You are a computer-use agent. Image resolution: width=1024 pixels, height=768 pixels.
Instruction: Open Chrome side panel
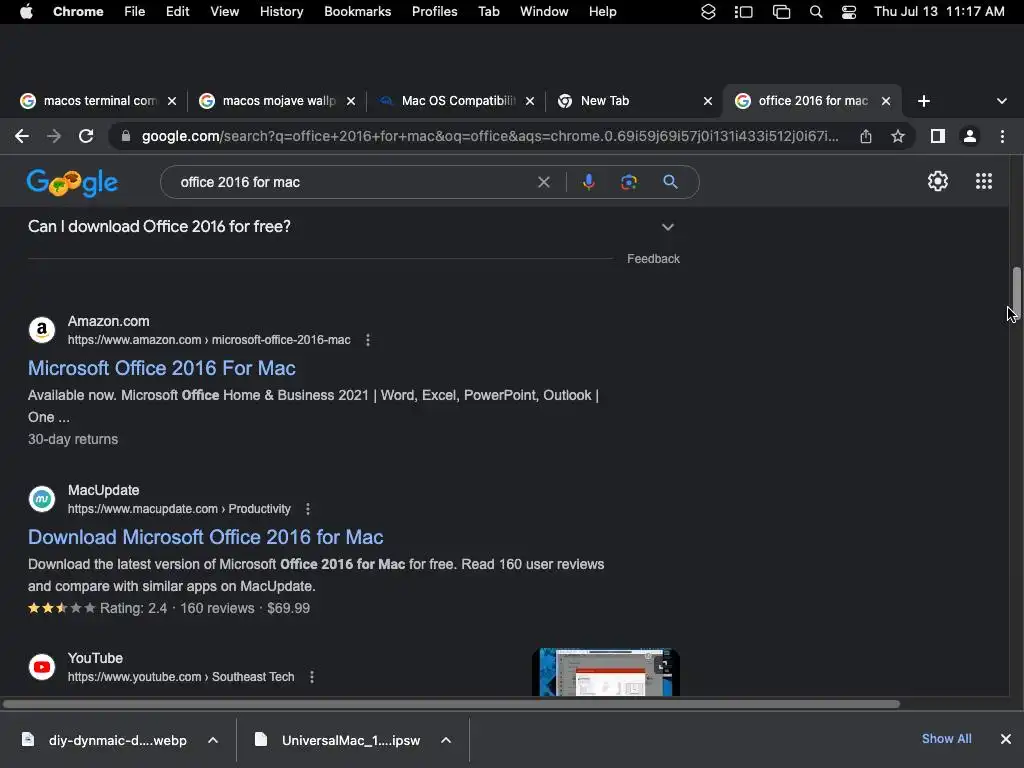click(938, 136)
